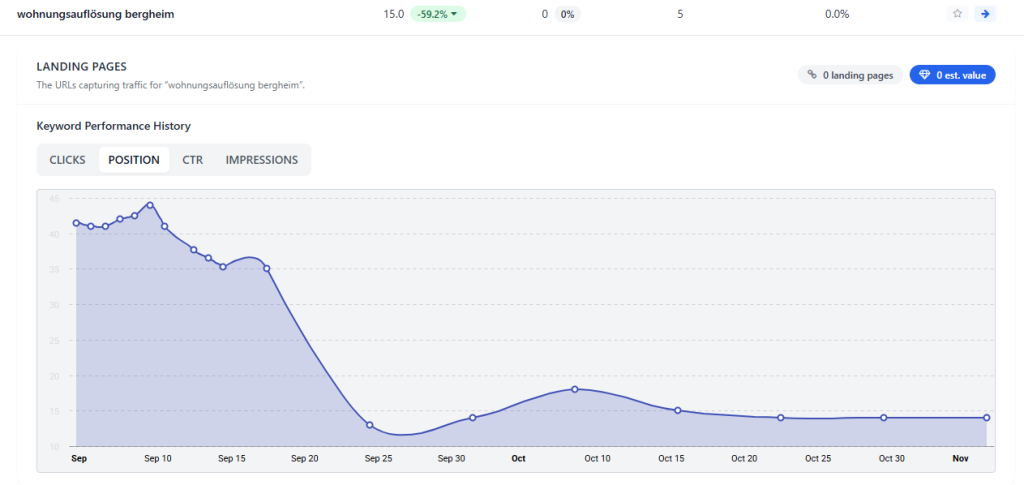Click the Keyword Performance History heading

[113, 126]
